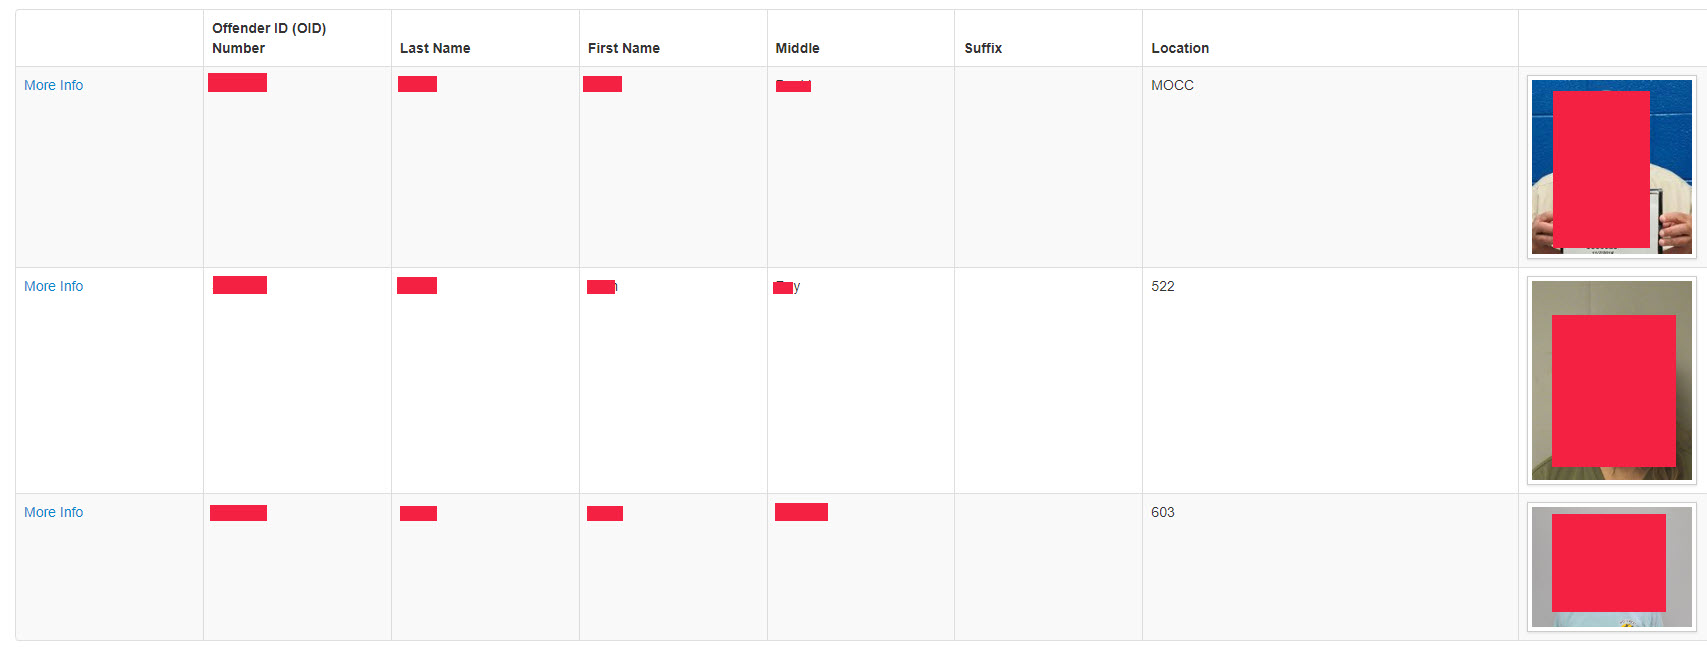Viewport: 1707px width, 649px height.
Task: Open the offender photo in MOCC row
Action: (1611, 167)
